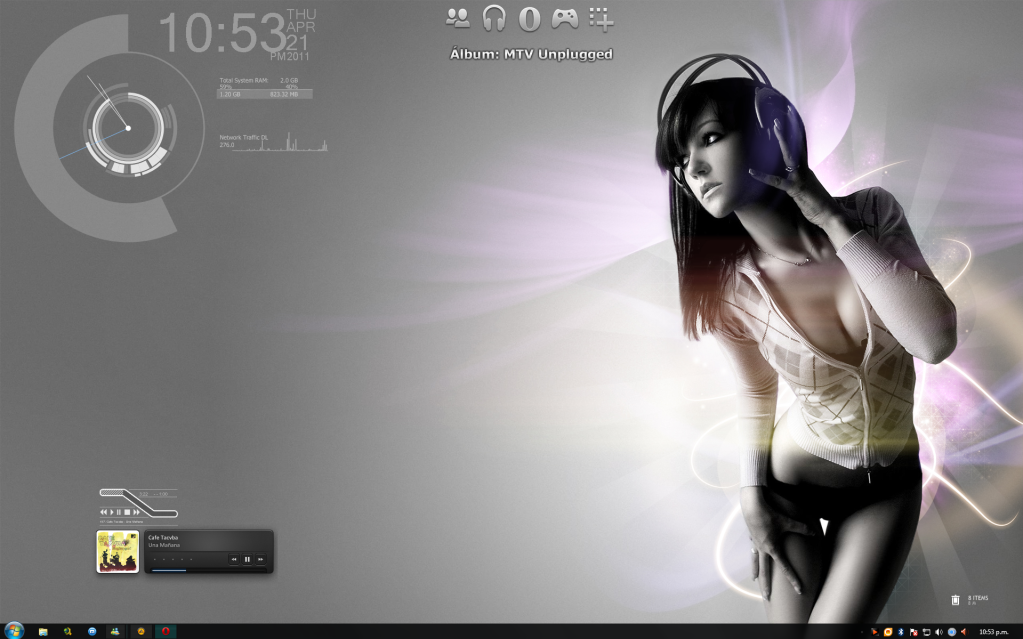
Task: Click the large 10:53 clock widget
Action: [222, 33]
